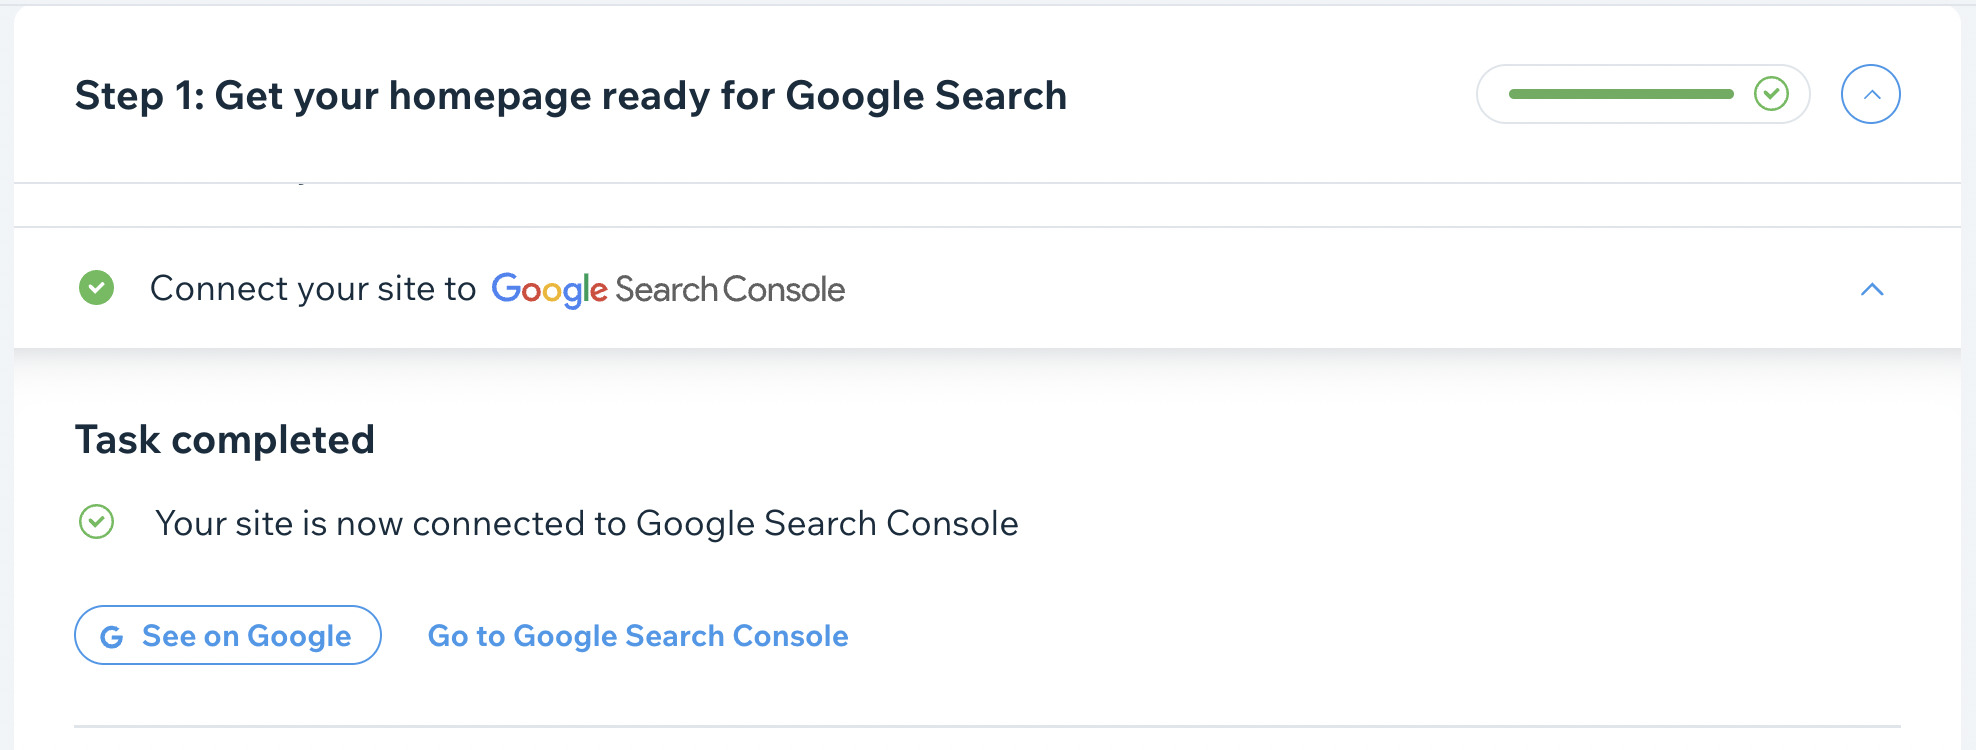The width and height of the screenshot is (1976, 750).
Task: Click the Task completed heading
Action: (x=225, y=439)
